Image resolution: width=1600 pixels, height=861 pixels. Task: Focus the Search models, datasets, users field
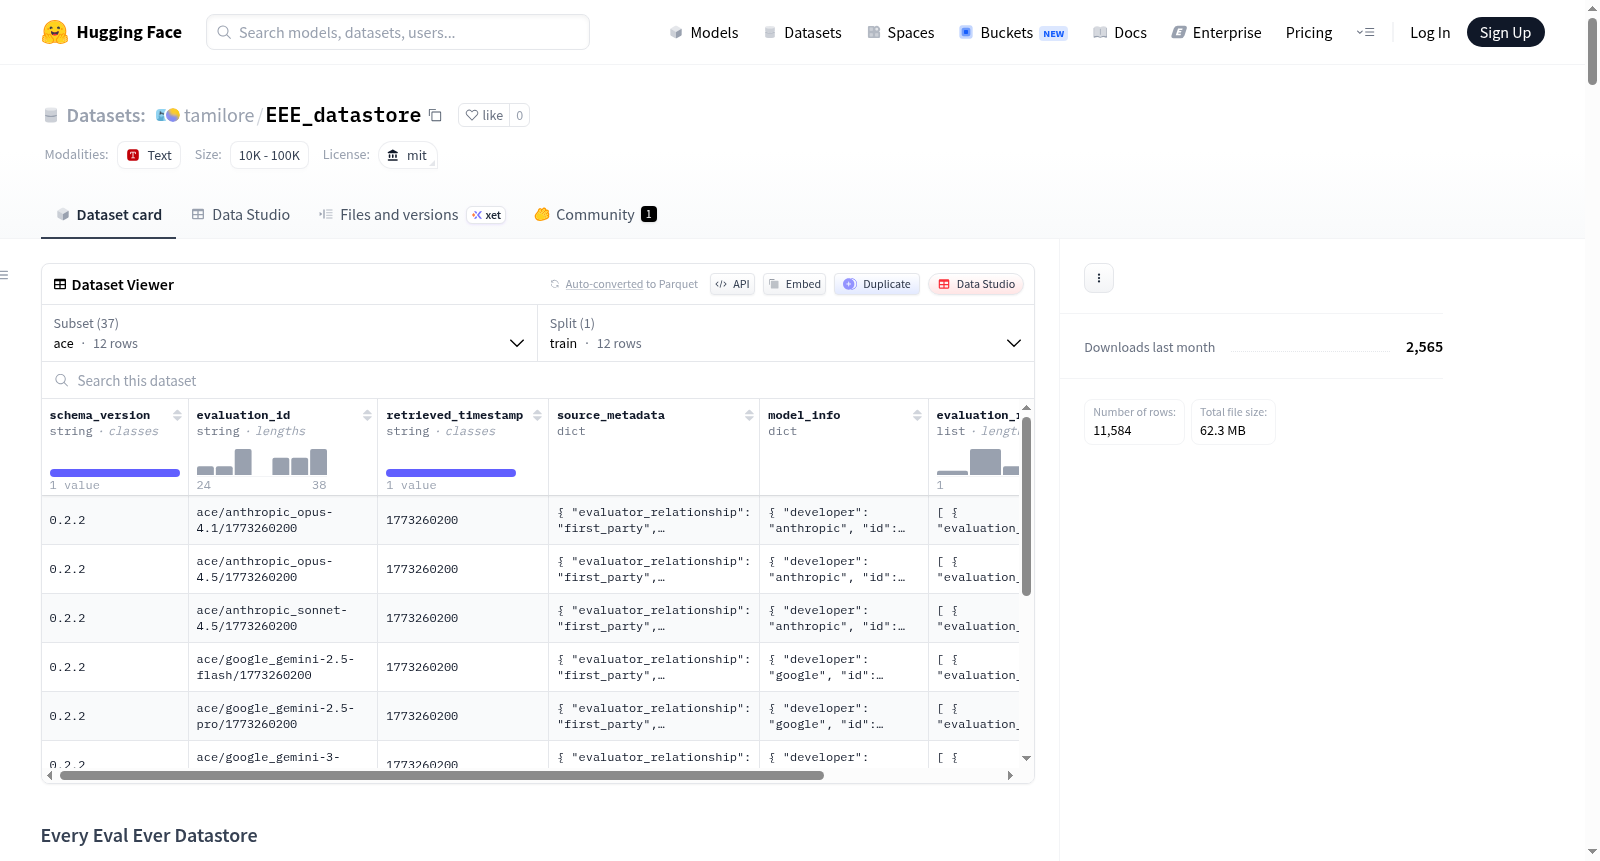398,32
